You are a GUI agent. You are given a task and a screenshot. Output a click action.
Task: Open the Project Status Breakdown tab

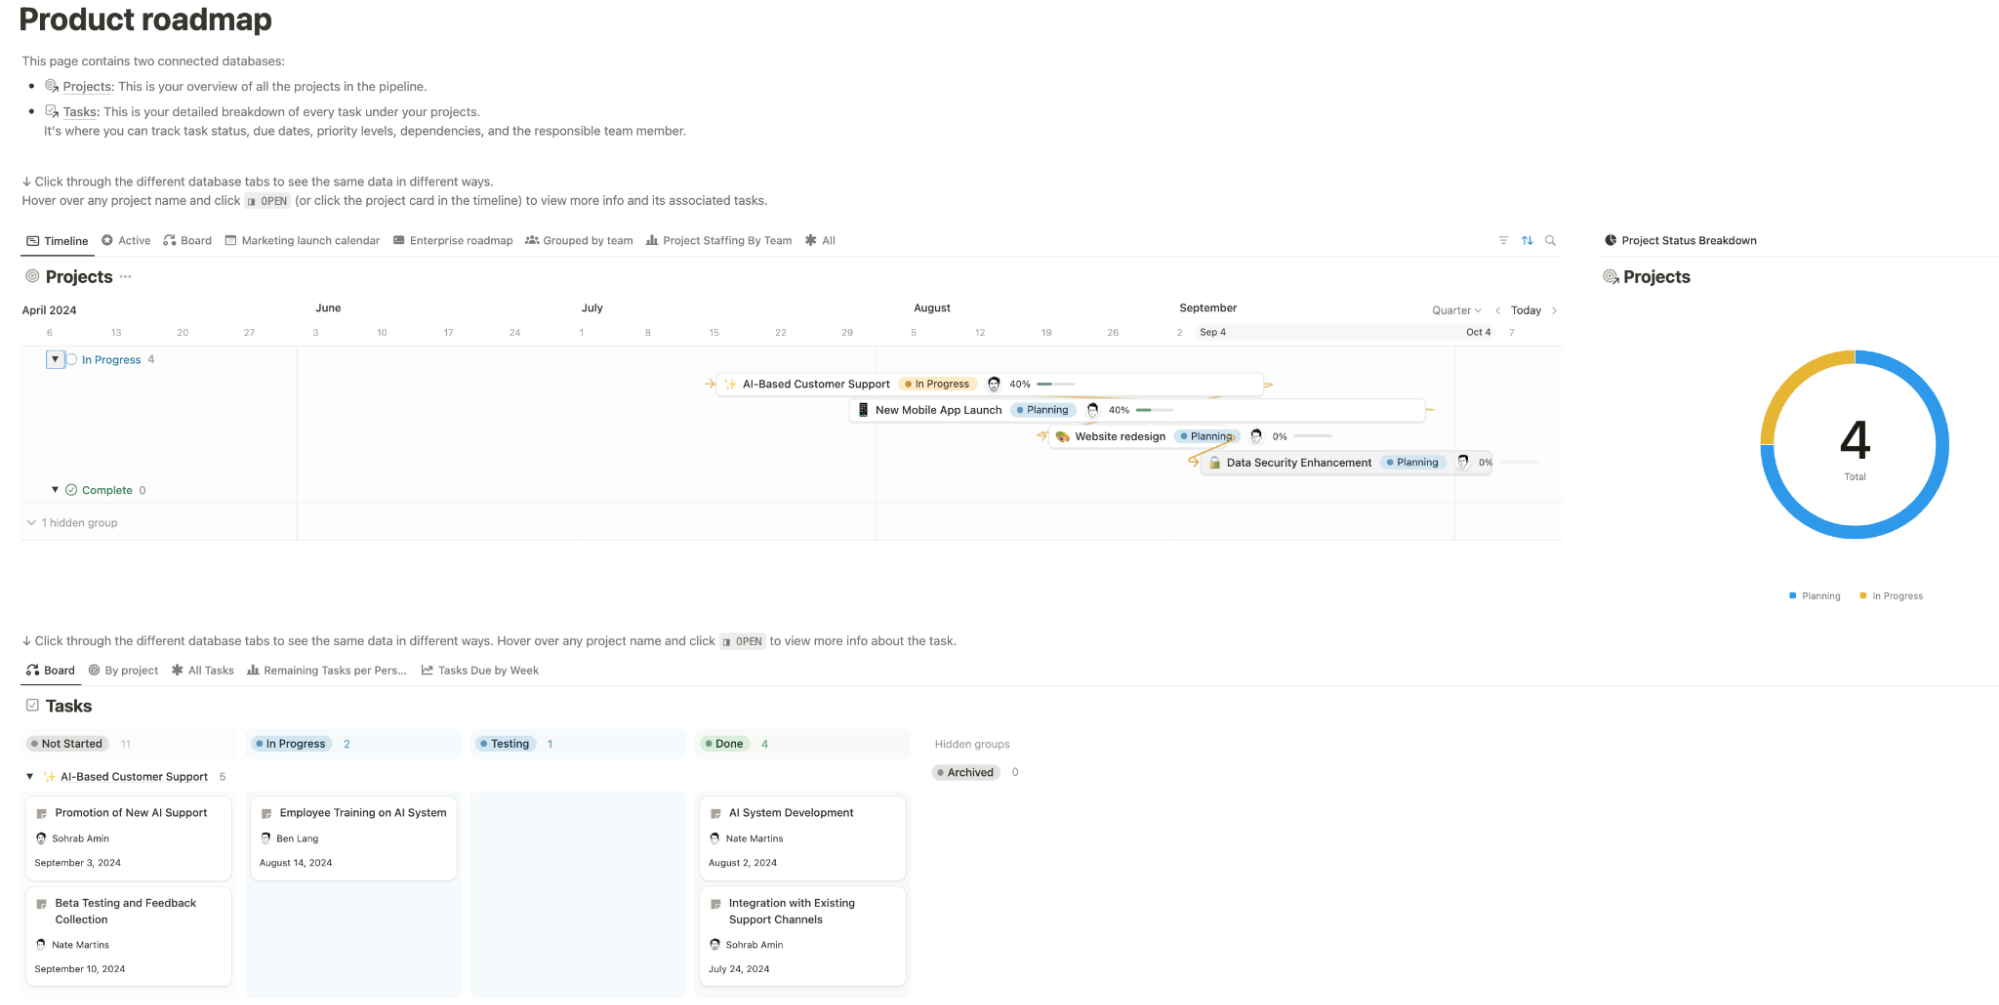[x=1680, y=241]
